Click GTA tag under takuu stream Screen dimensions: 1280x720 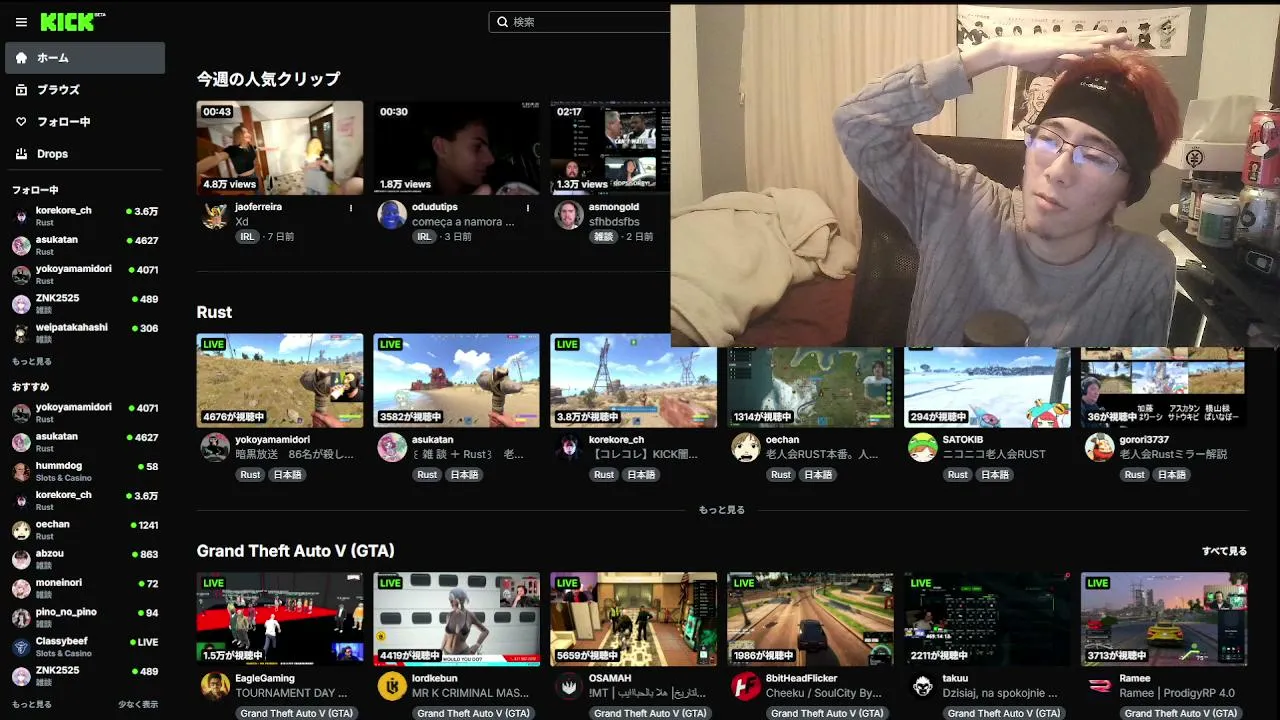coord(1004,713)
